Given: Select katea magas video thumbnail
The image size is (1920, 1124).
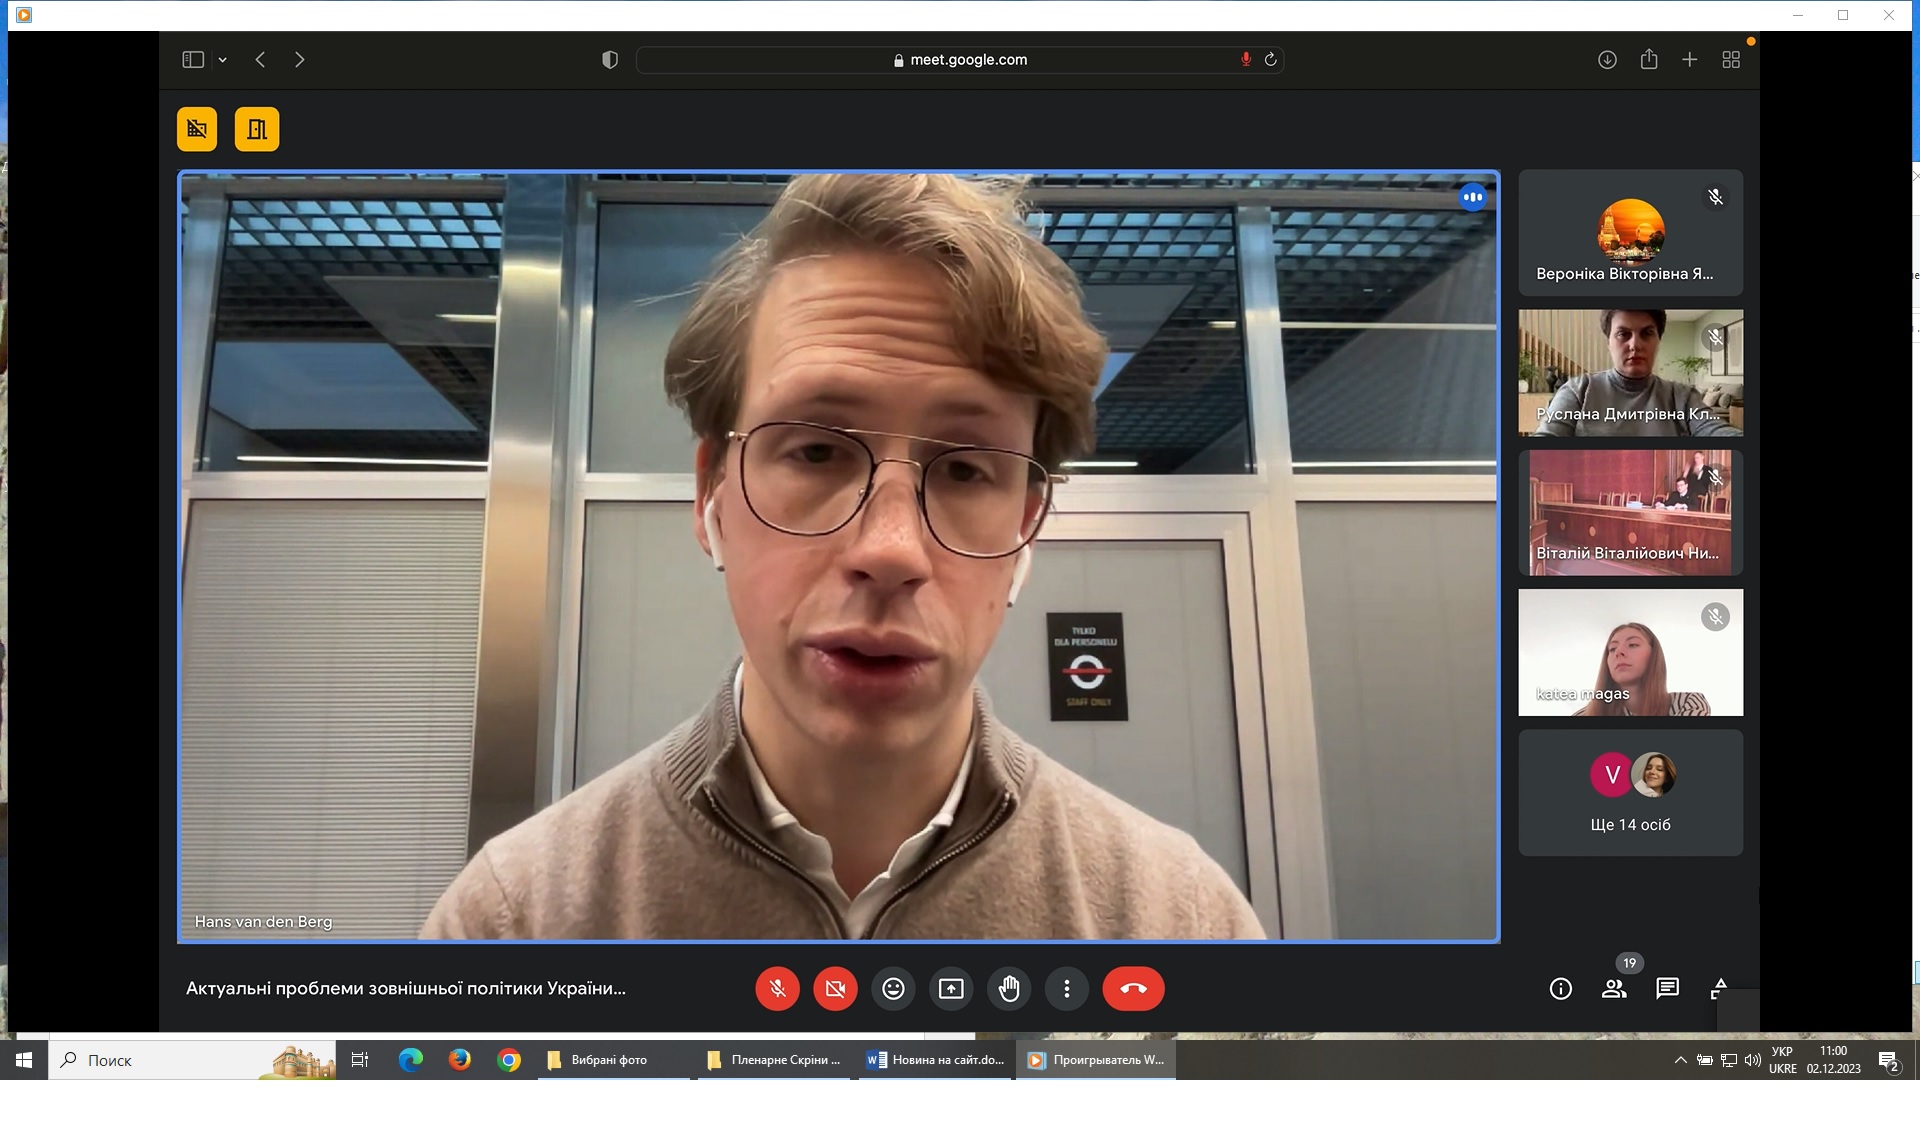Looking at the screenshot, I should (1630, 652).
